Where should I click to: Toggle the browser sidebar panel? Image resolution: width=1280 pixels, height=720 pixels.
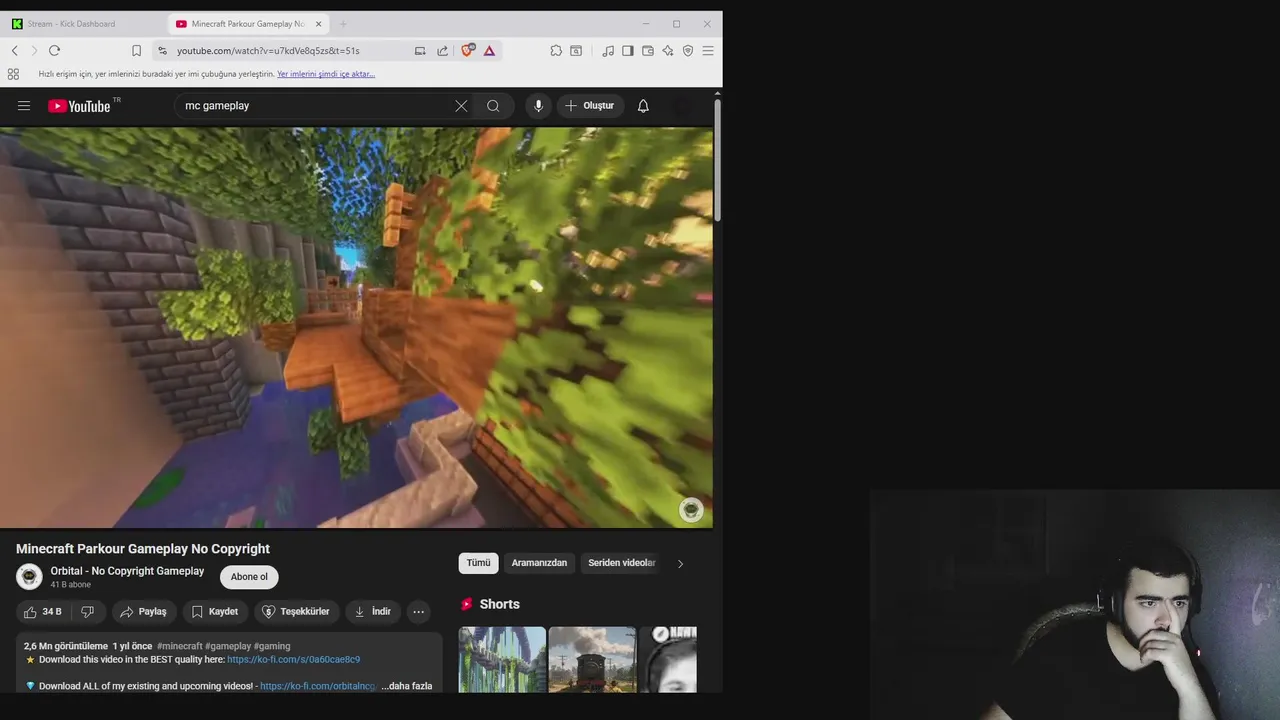(x=628, y=51)
